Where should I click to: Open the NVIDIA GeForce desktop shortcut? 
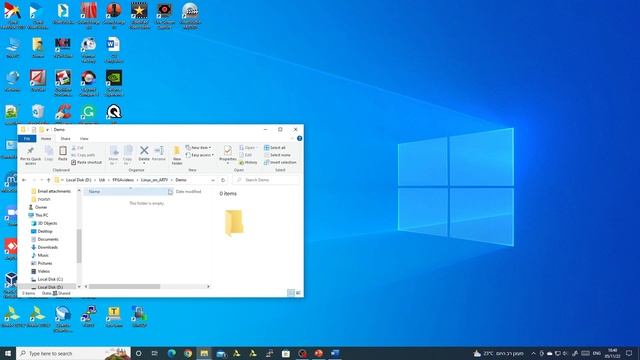tap(113, 83)
